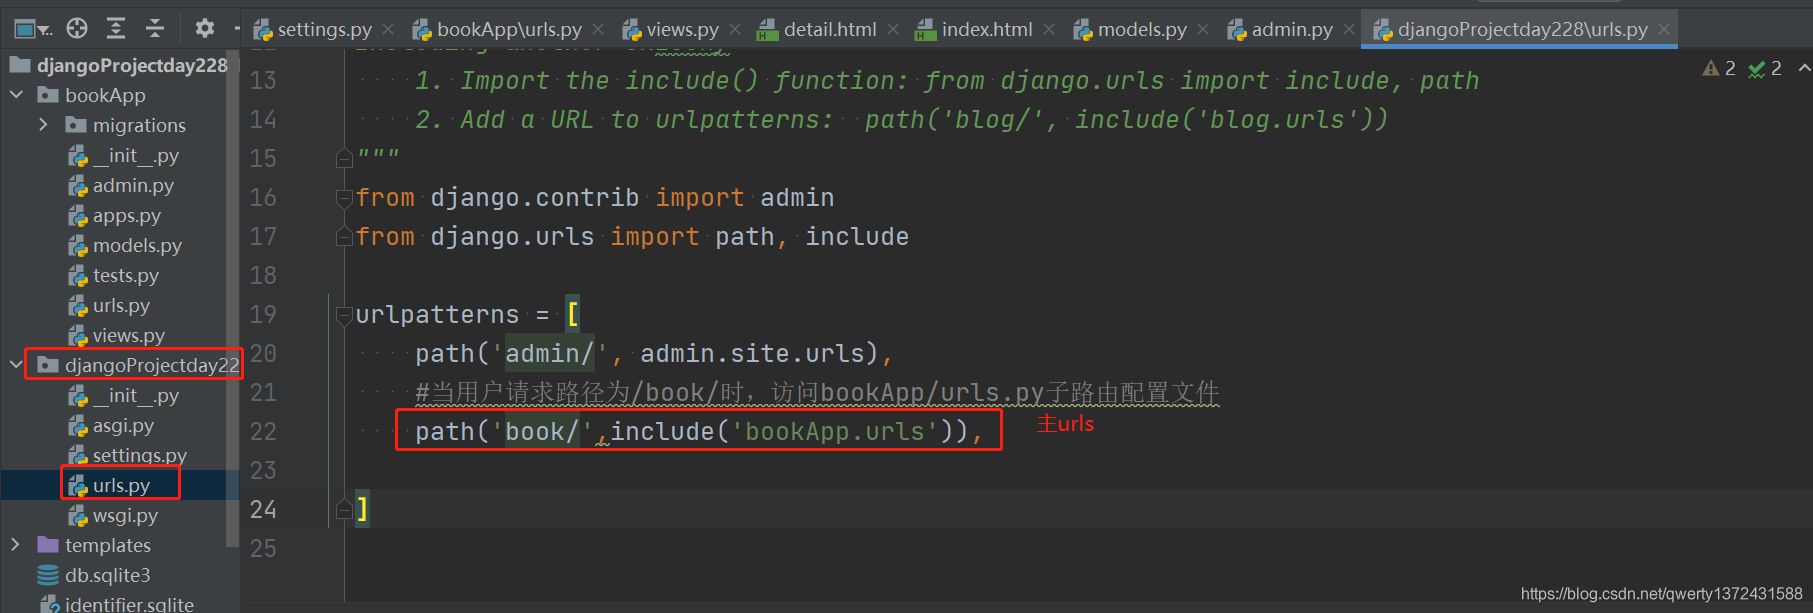This screenshot has height=613, width=1813.
Task: Click the database icon beside db.sqlite3
Action: 48,575
